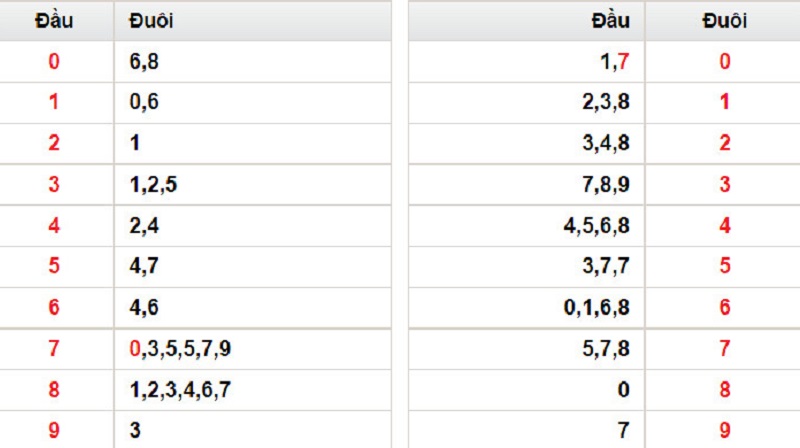Click the cell containing 4,5,6,8
This screenshot has height=448, width=800.
click(x=596, y=226)
